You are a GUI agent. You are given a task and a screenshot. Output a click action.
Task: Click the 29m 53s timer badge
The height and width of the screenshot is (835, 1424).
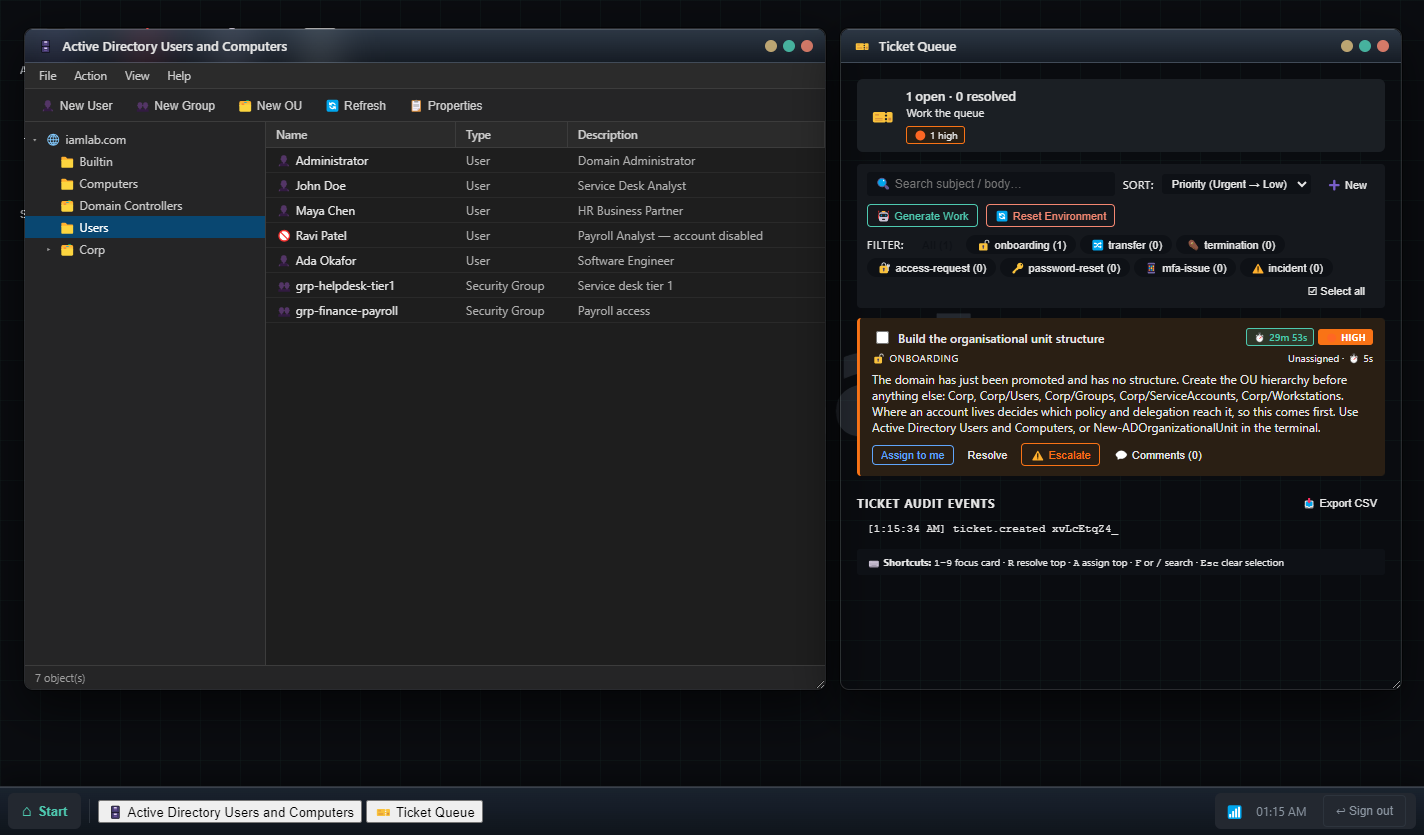click(x=1280, y=338)
